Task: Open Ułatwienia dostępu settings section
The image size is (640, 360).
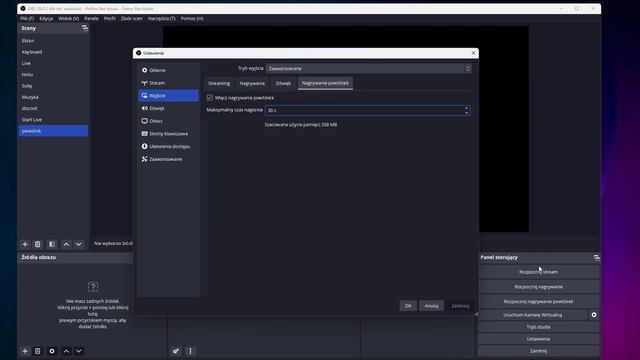Action: (168, 146)
